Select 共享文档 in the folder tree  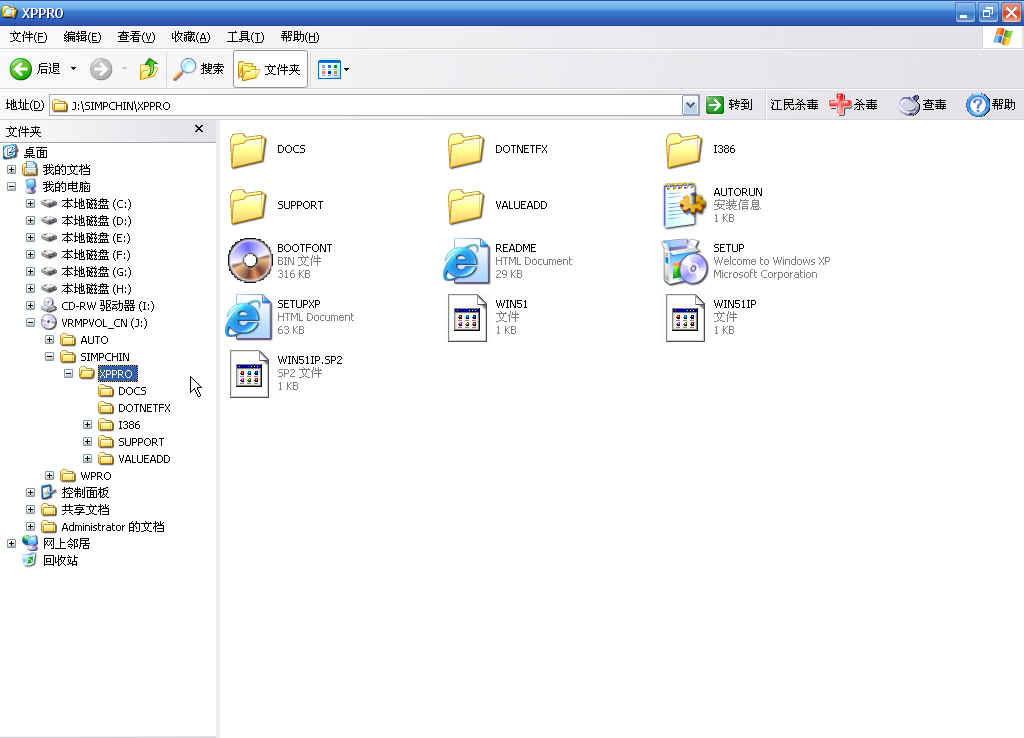85,509
